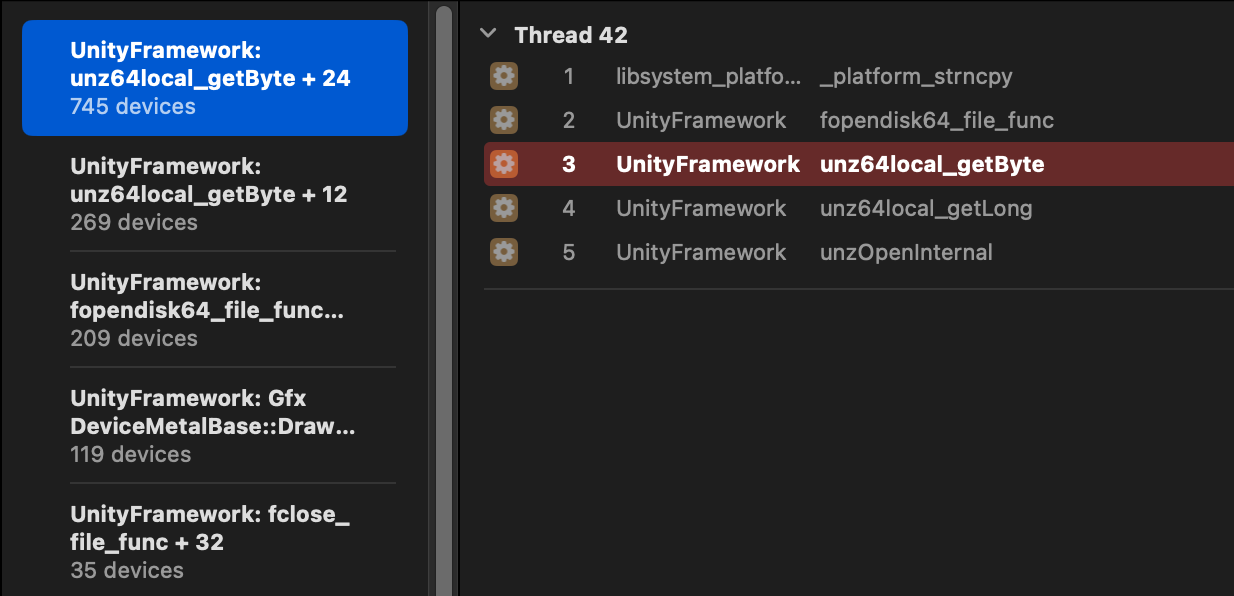Image resolution: width=1234 pixels, height=596 pixels.
Task: Click gear icon beside fopendisk64_file_func frame
Action: pos(504,120)
